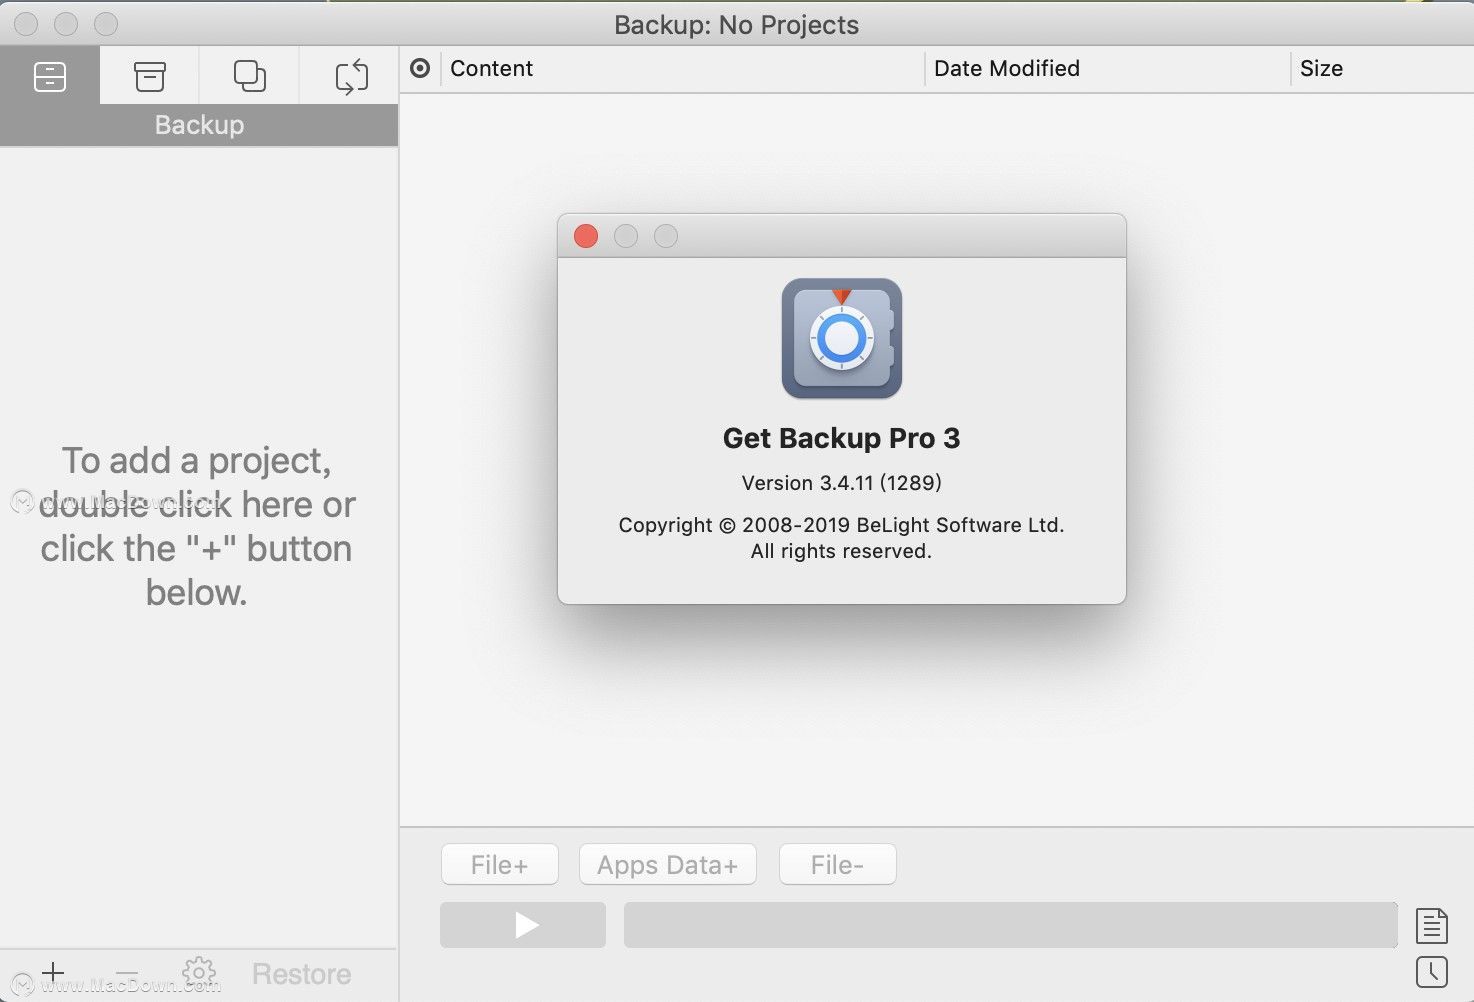
Task: Click the add project plus icon
Action: tap(53, 972)
